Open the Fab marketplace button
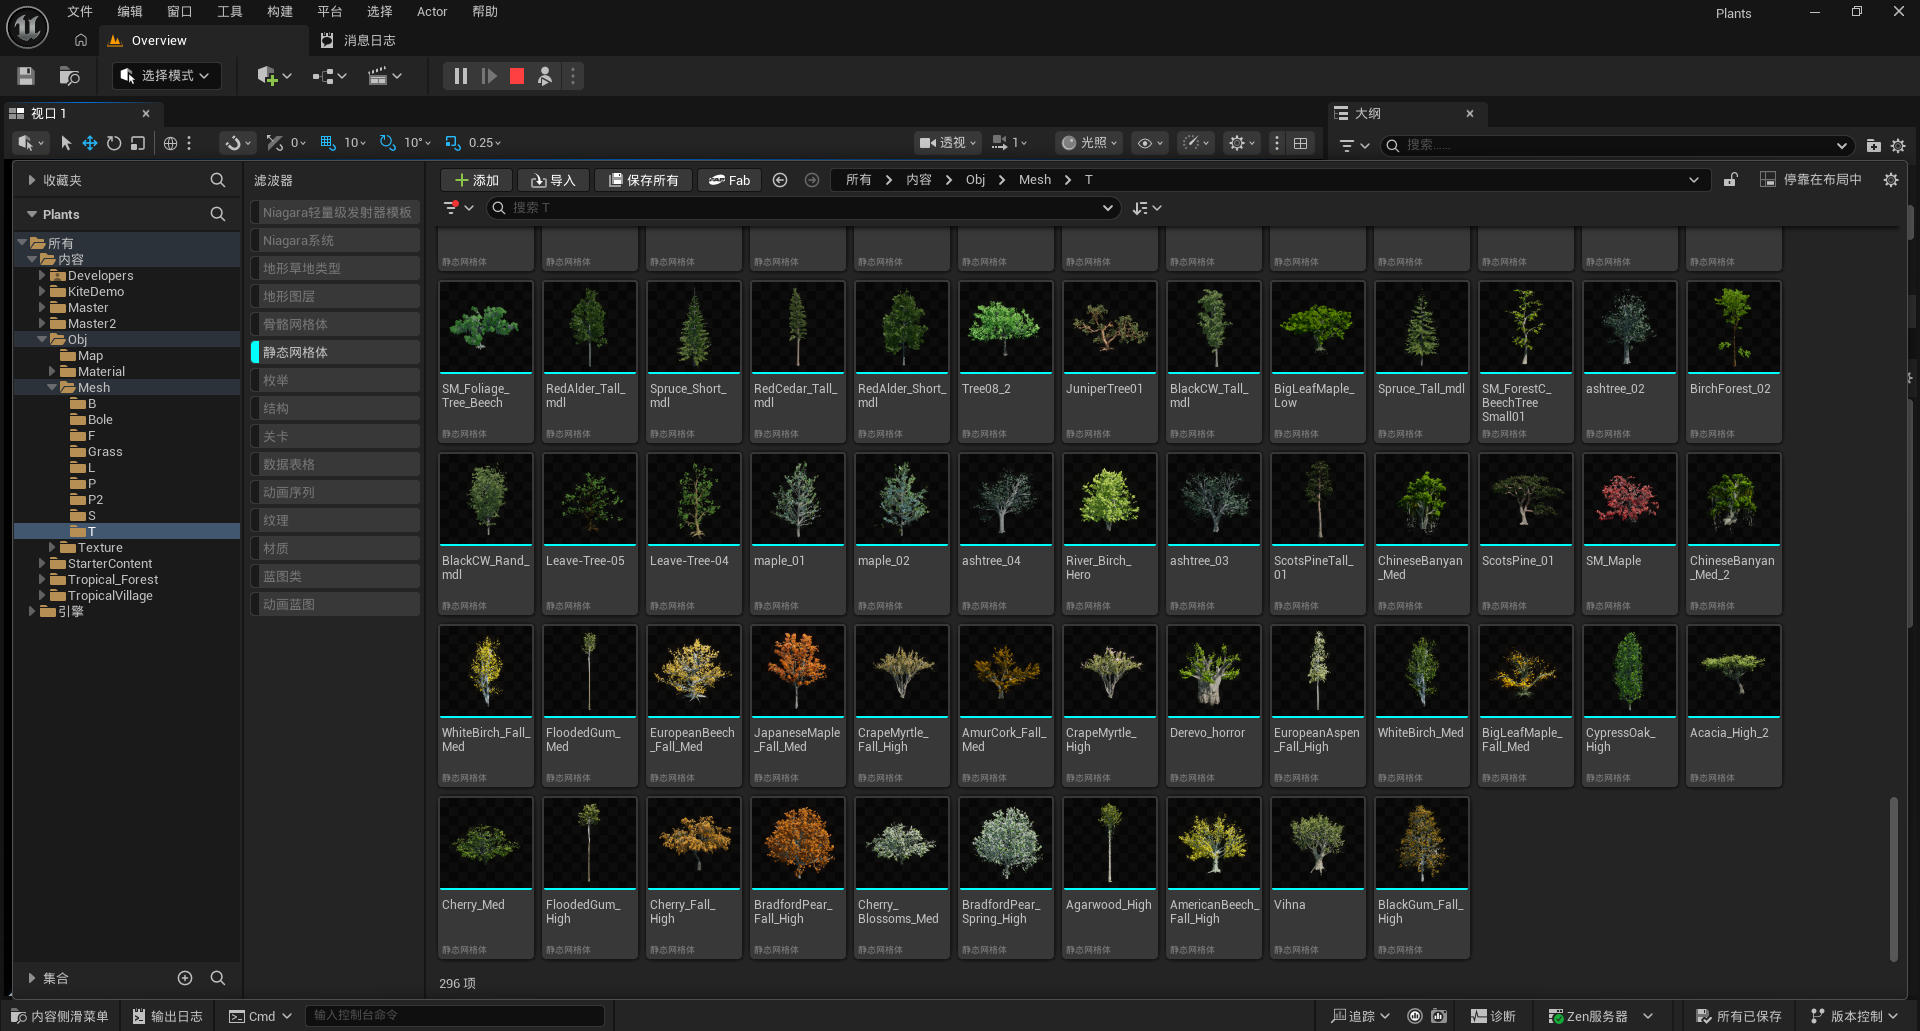Image resolution: width=1920 pixels, height=1031 pixels. point(729,180)
